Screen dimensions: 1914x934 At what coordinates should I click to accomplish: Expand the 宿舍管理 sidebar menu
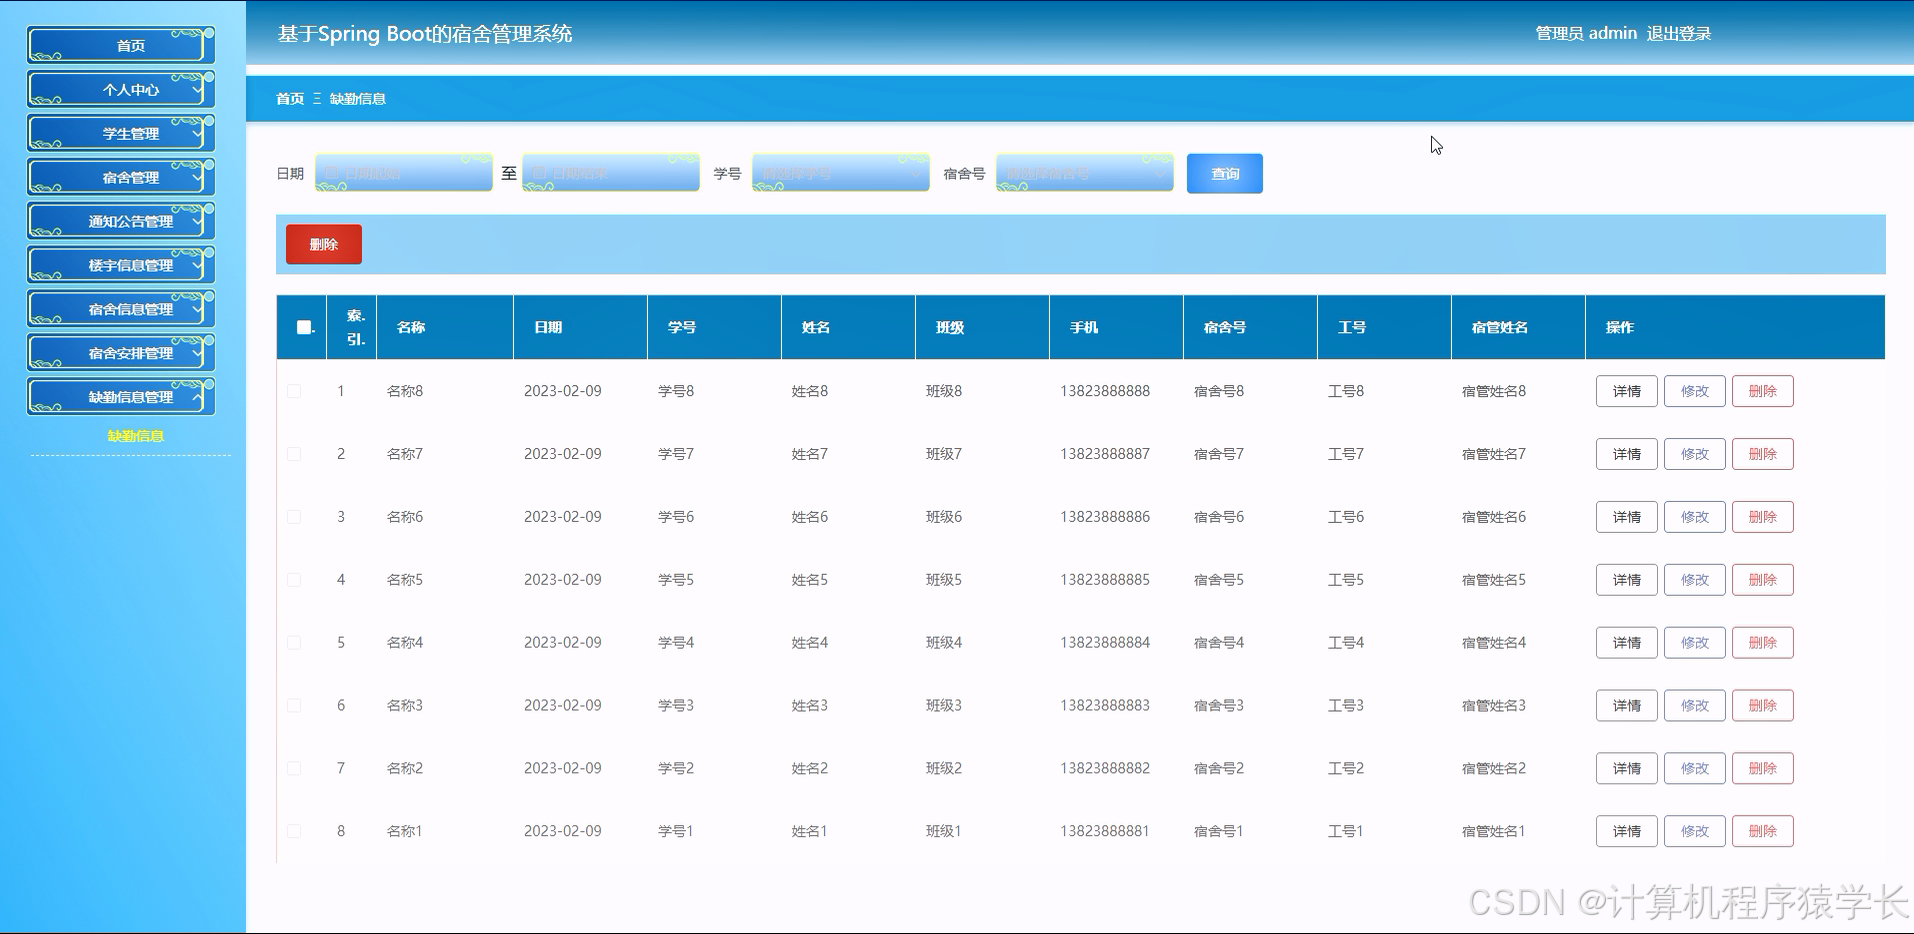pos(121,177)
